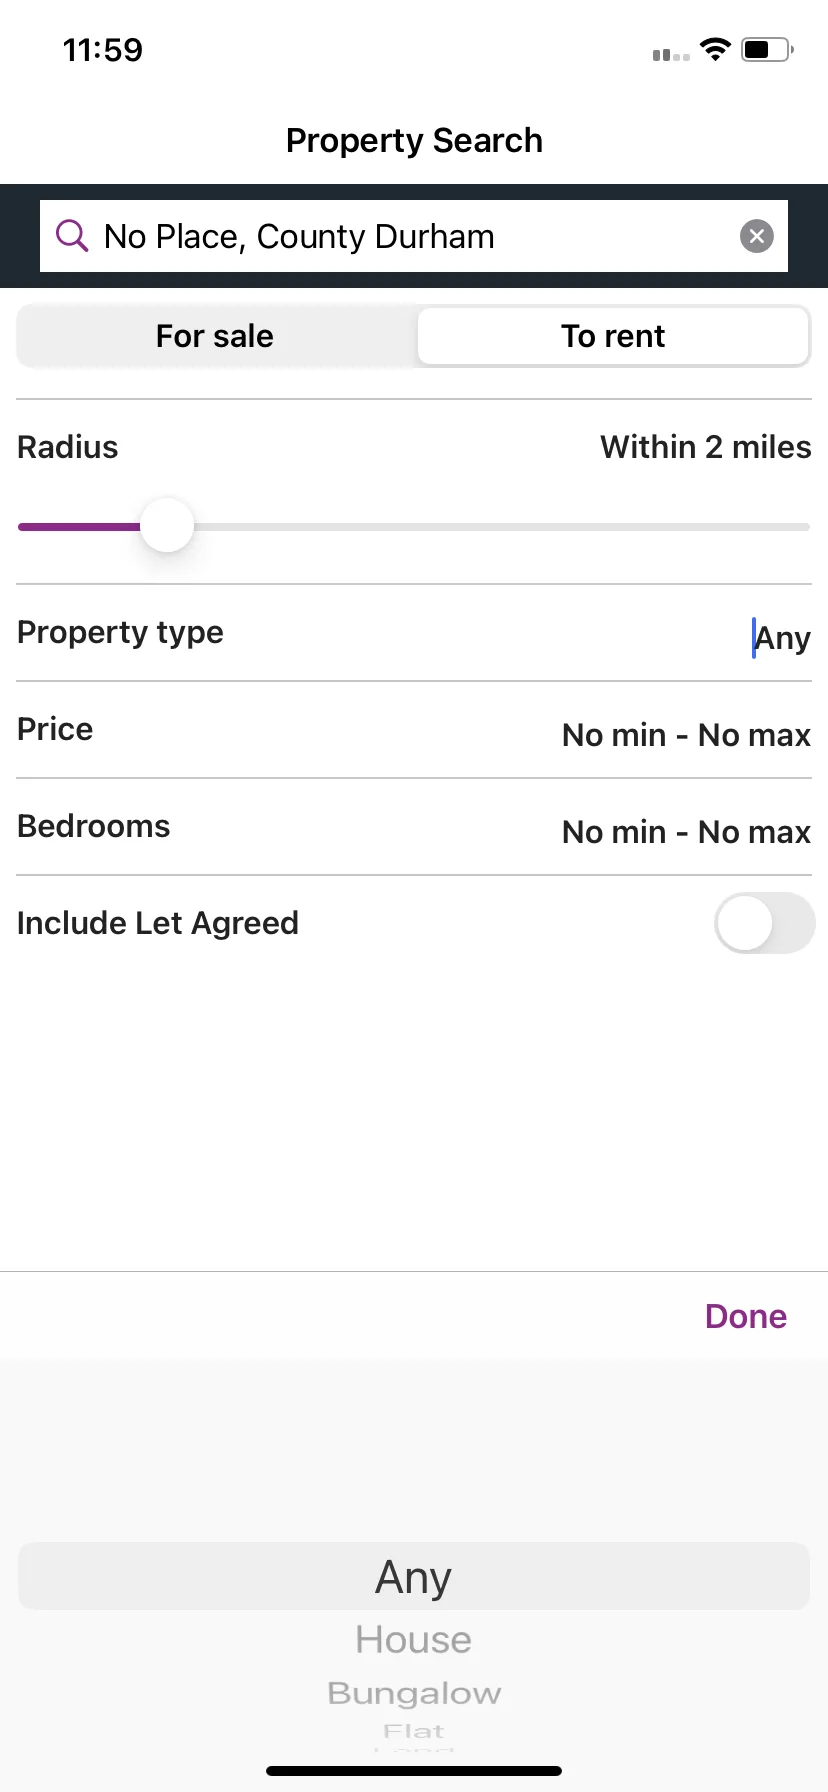The width and height of the screenshot is (828, 1792).
Task: Tap the Within 2 miles value
Action: coord(706,447)
